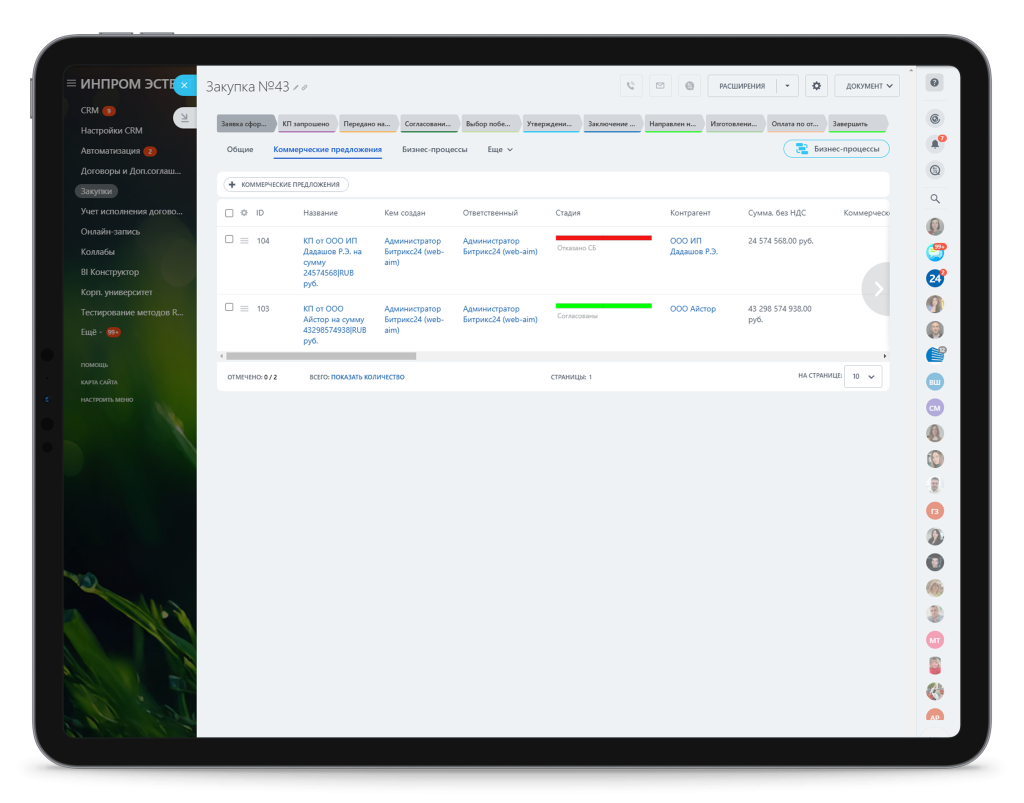
Task: Click the search magnifier in right sidebar
Action: pyautogui.click(x=935, y=198)
